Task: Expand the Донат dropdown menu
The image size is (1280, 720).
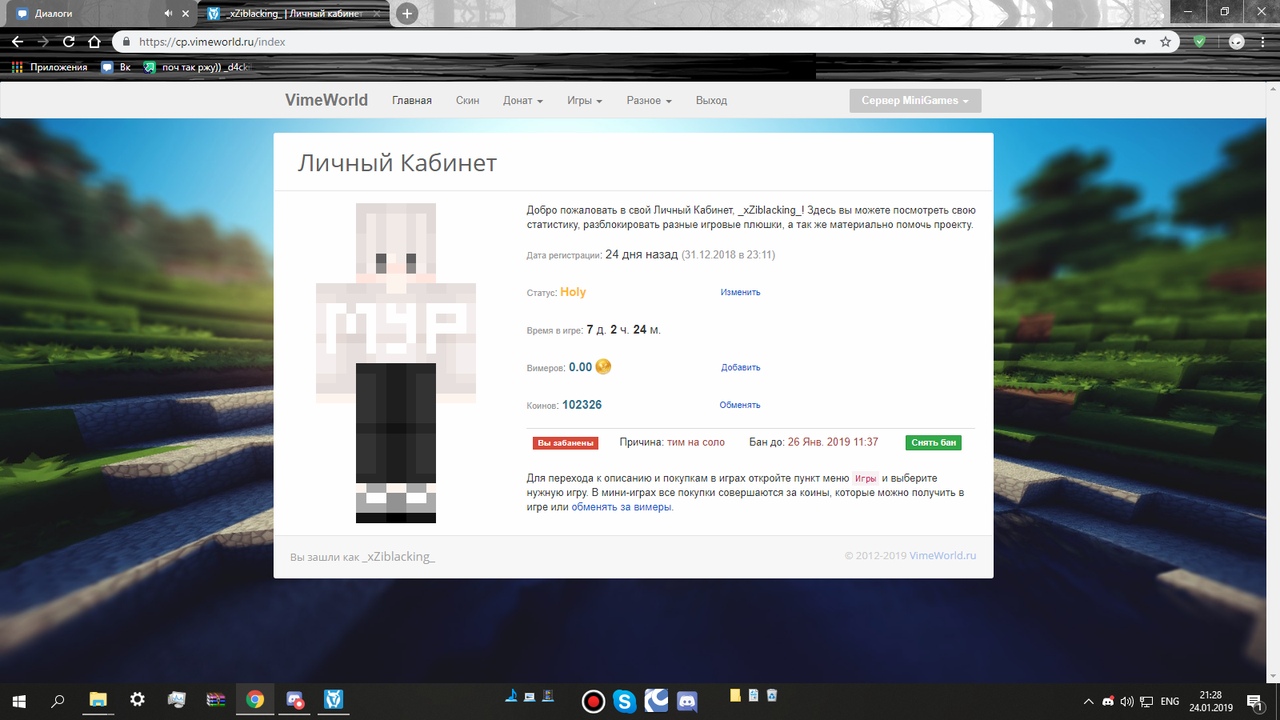Action: tap(522, 101)
